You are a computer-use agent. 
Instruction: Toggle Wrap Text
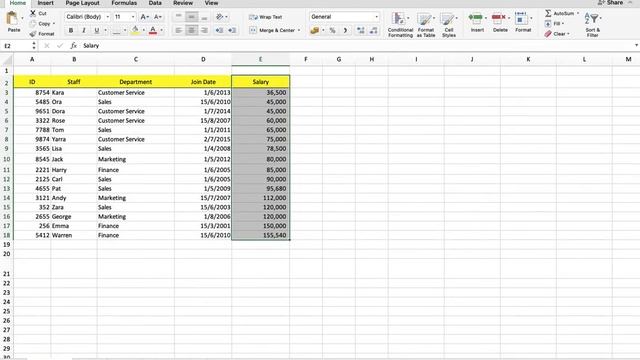coord(266,17)
